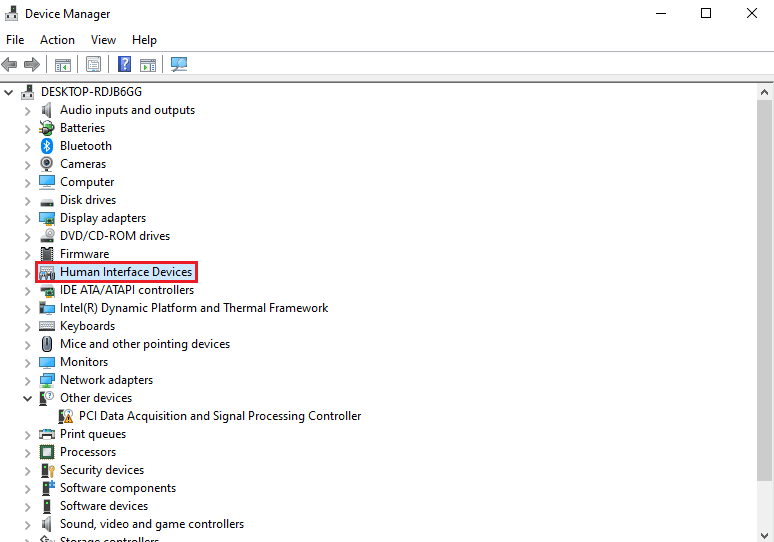774x542 pixels.
Task: Select the Software components label
Action: (x=118, y=488)
